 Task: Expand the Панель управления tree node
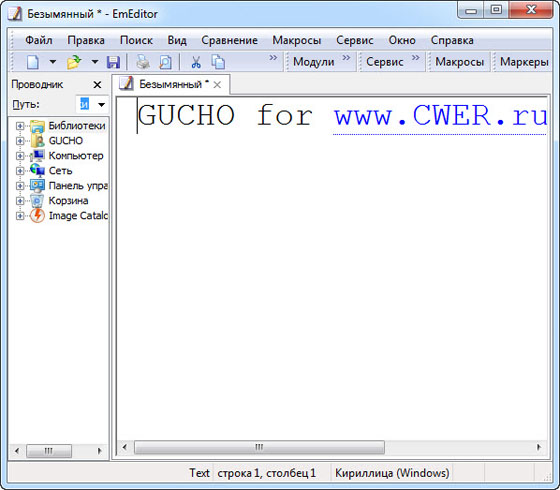(20, 186)
